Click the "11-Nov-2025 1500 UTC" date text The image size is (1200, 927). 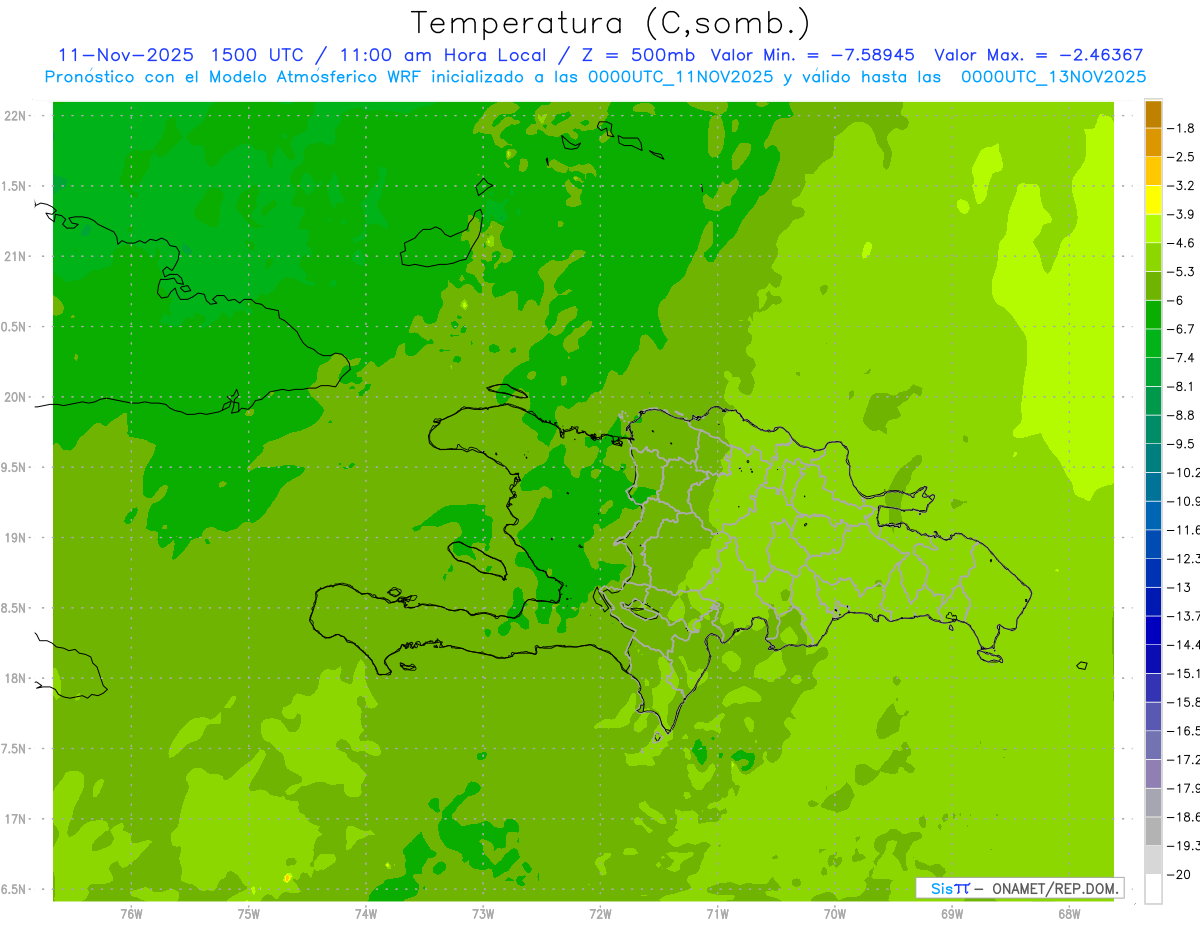181,55
